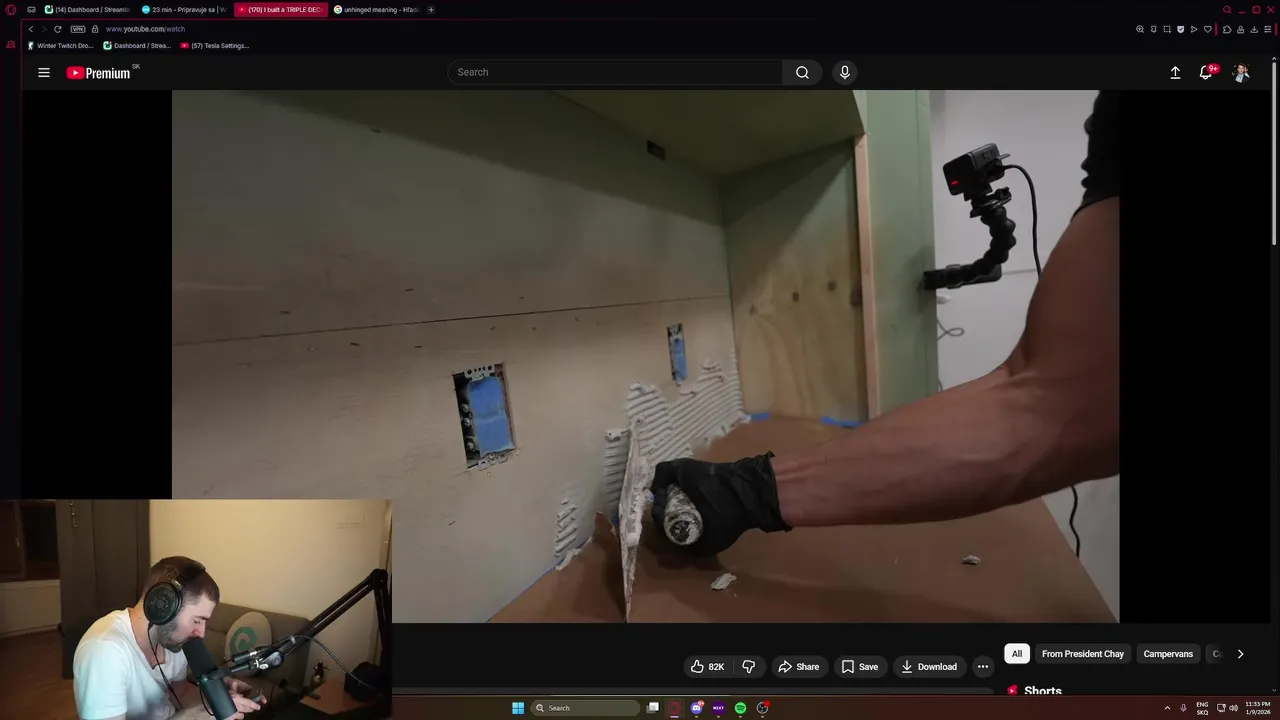This screenshot has height=720, width=1280.
Task: Open the 11:33 PM clock calendar
Action: 1258,708
